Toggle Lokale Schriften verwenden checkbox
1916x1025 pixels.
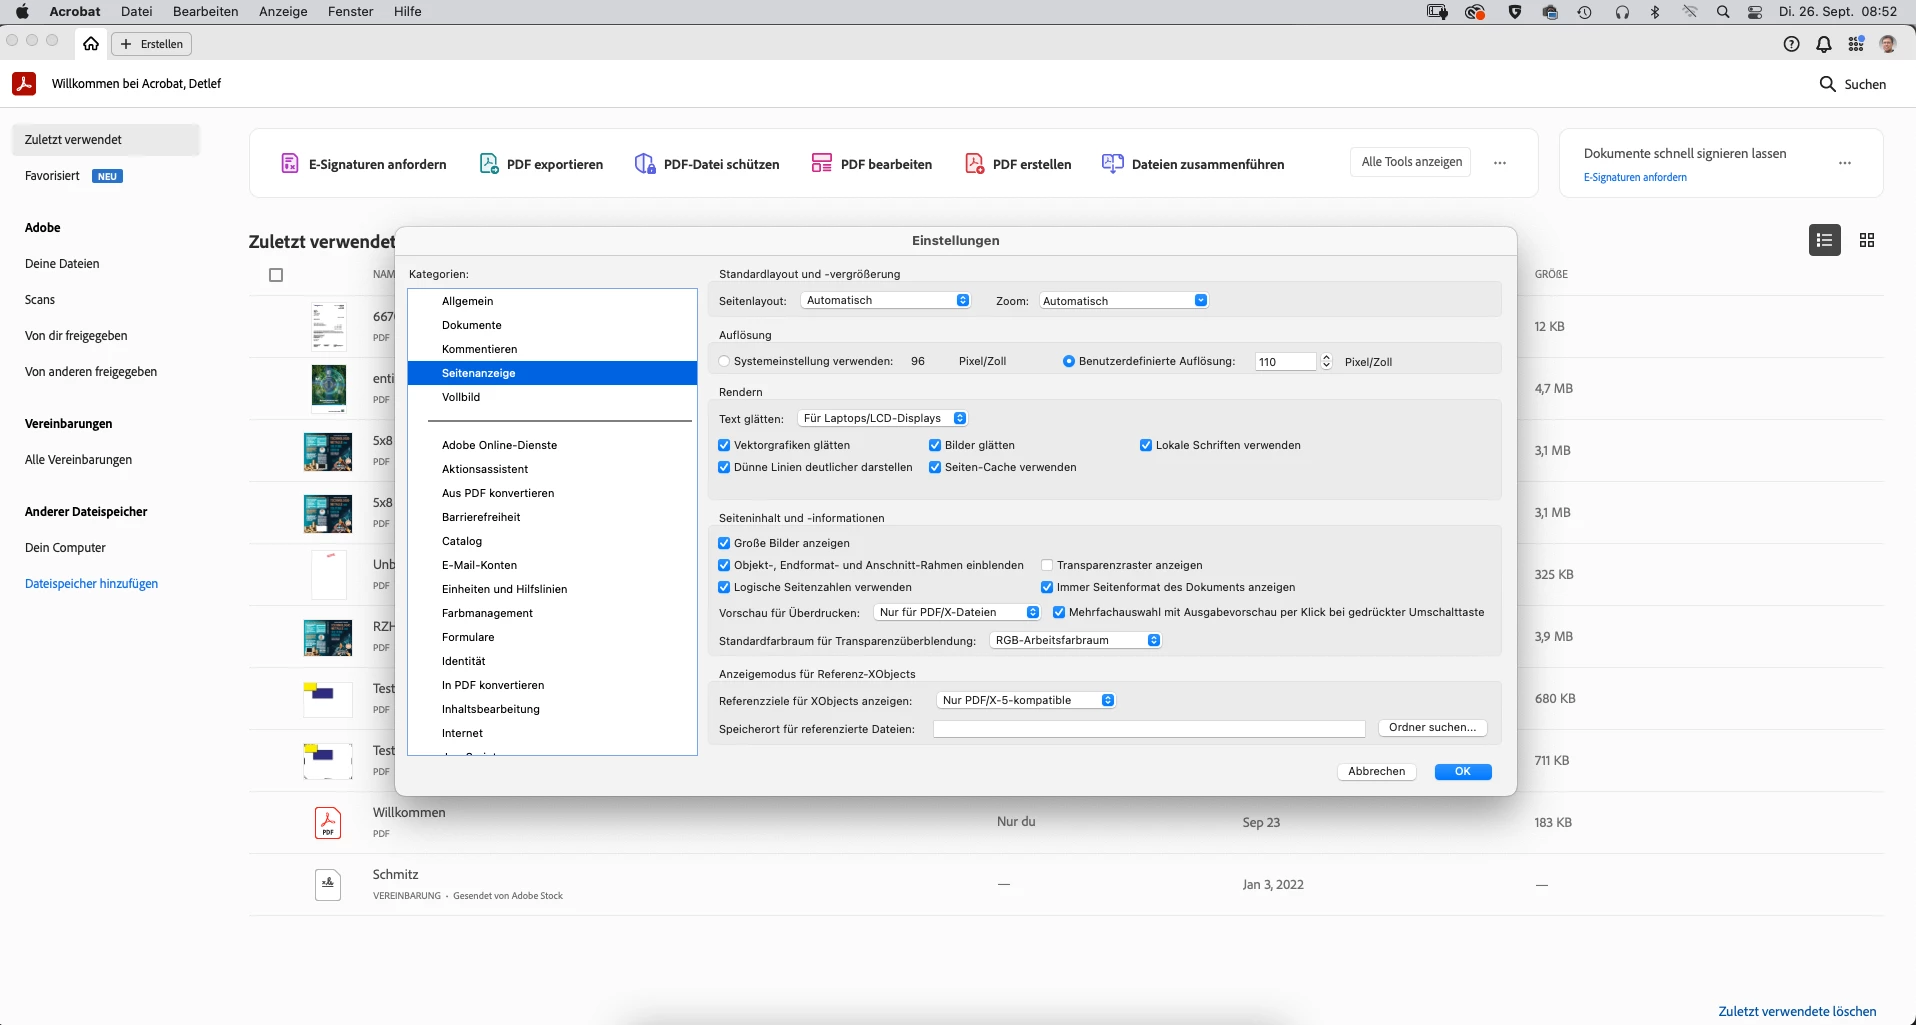[x=1146, y=446]
